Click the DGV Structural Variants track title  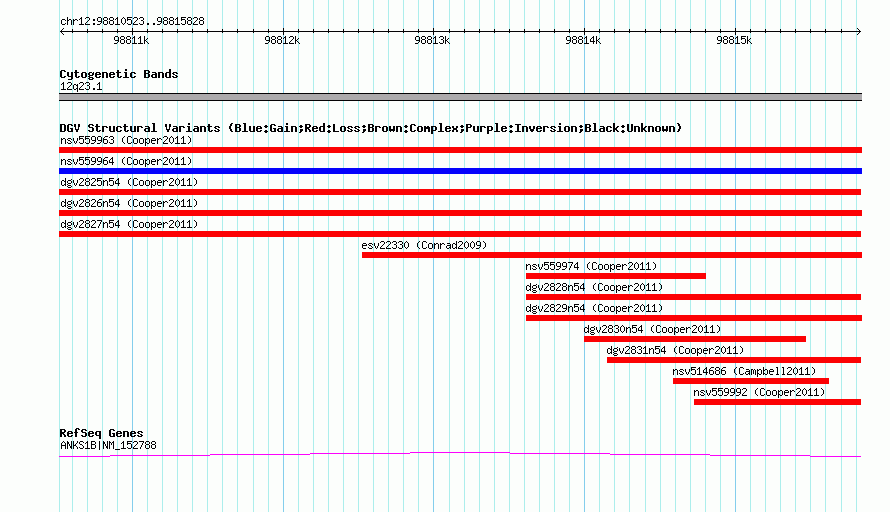point(371,128)
